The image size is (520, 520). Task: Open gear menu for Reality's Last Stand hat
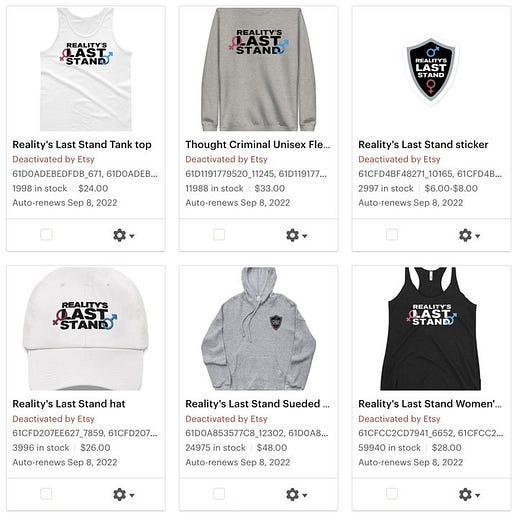124,495
